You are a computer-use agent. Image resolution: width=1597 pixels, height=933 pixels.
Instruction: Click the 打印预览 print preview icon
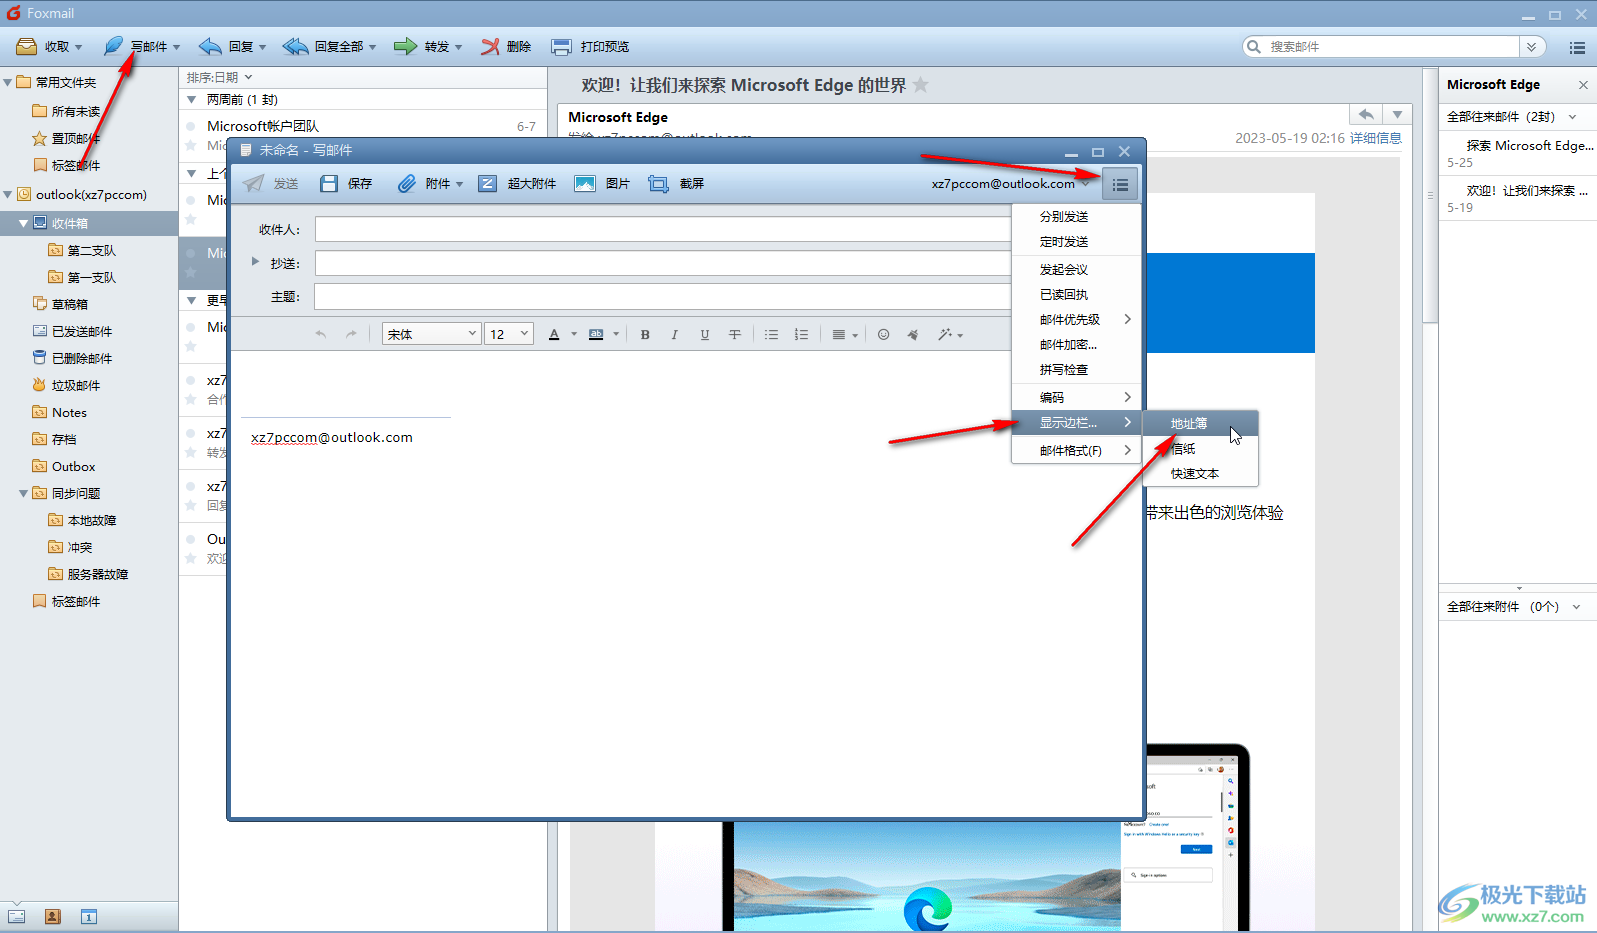[x=562, y=47]
